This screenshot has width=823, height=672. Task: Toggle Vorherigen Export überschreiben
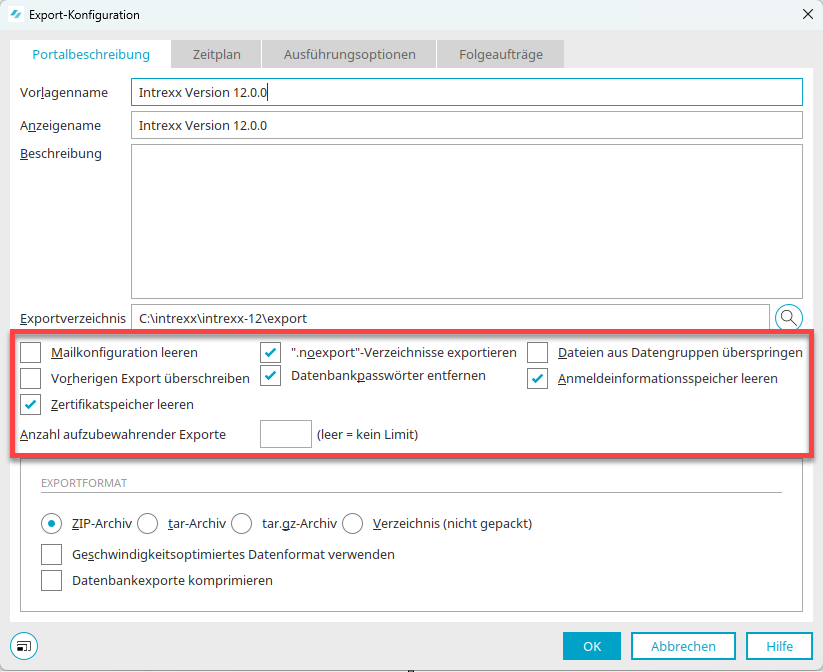click(31, 378)
